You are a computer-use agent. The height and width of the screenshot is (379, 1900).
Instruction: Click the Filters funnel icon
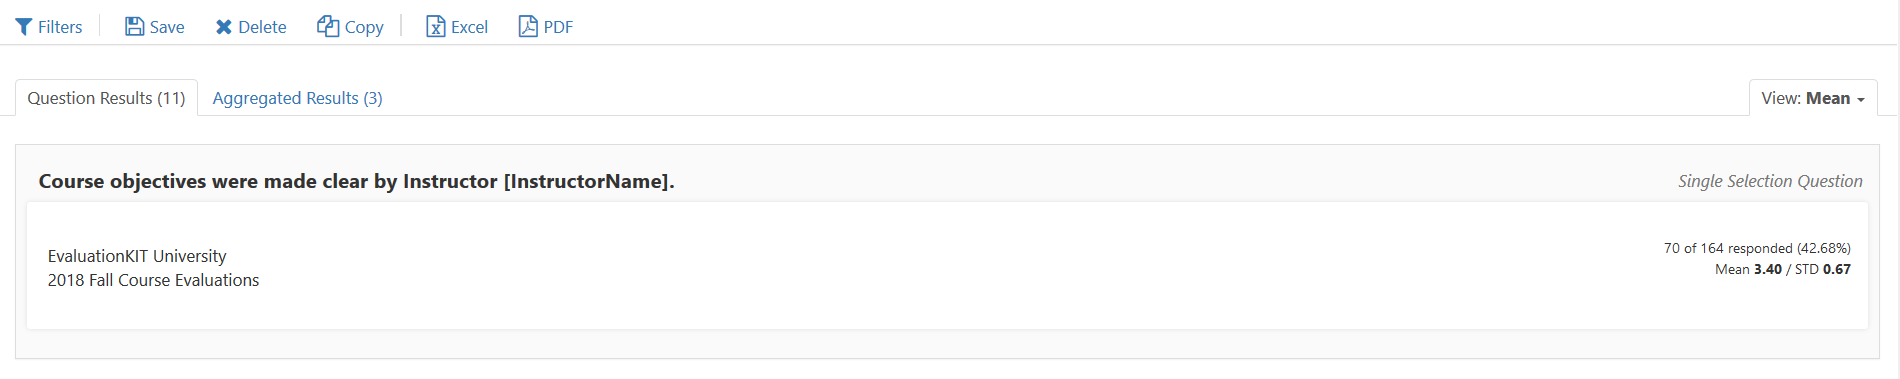click(x=24, y=27)
